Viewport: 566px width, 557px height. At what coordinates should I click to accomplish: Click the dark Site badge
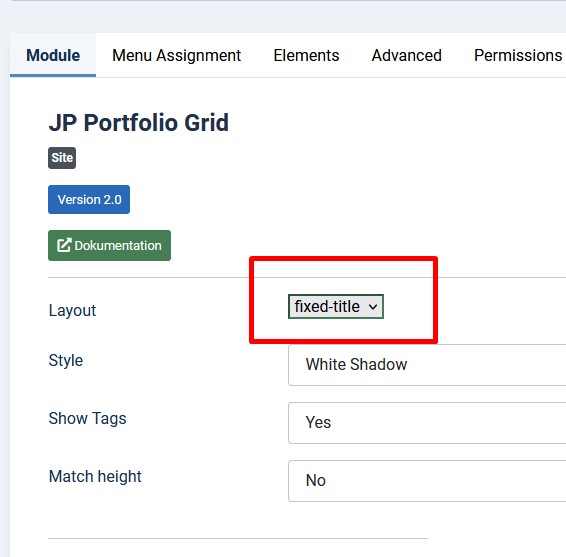click(x=62, y=158)
